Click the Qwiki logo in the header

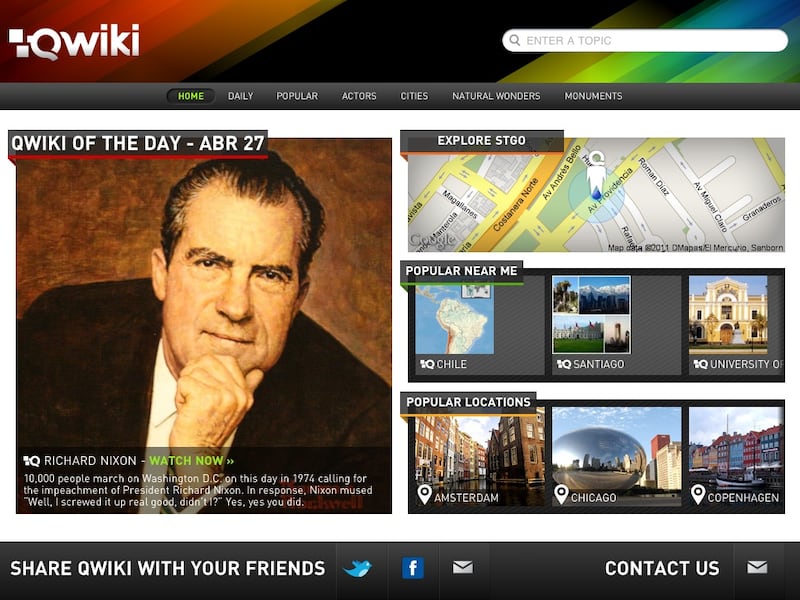tap(74, 42)
